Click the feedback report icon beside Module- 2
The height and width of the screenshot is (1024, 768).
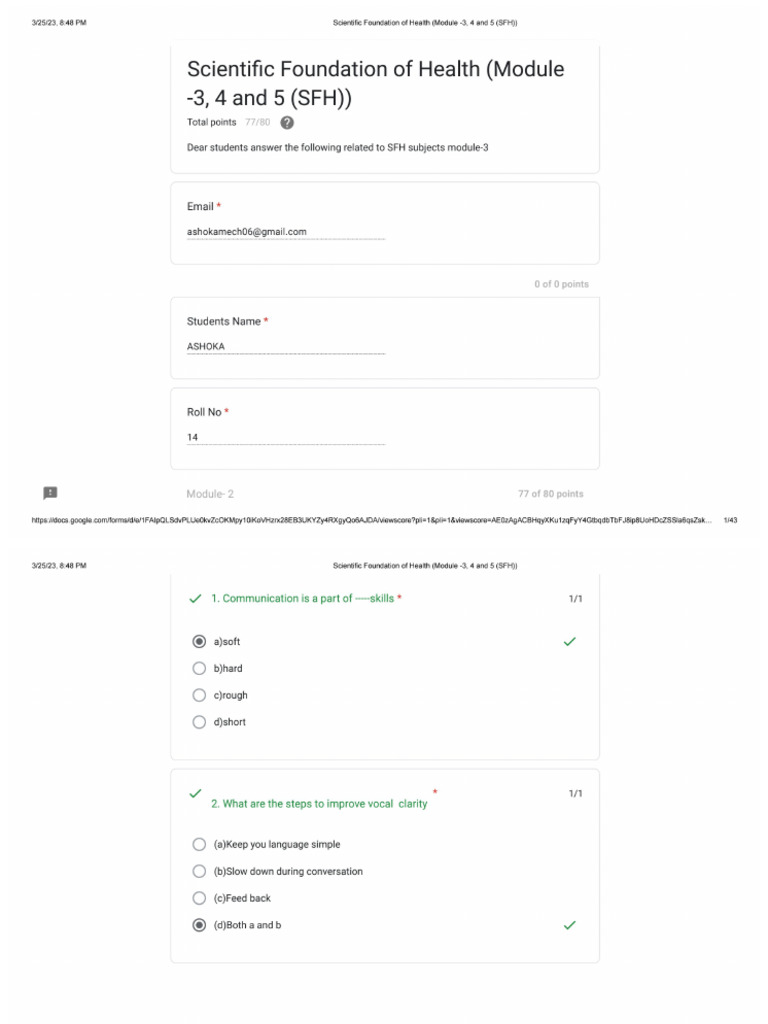(x=50, y=493)
